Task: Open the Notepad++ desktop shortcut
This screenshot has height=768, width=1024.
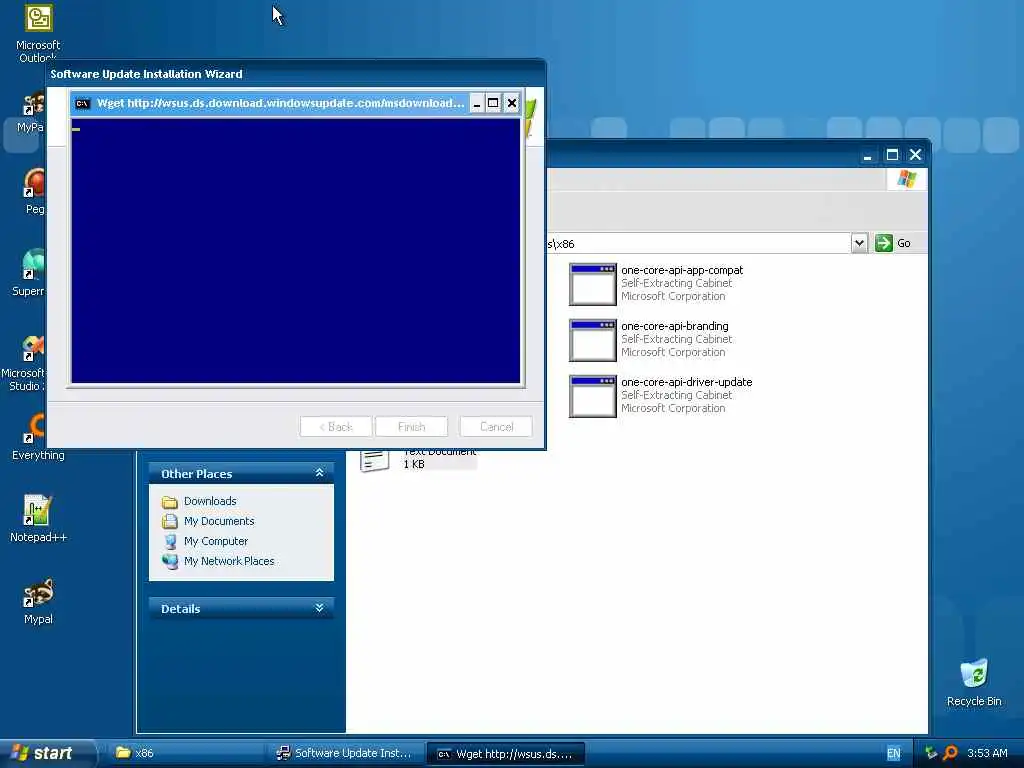Action: pos(37,510)
